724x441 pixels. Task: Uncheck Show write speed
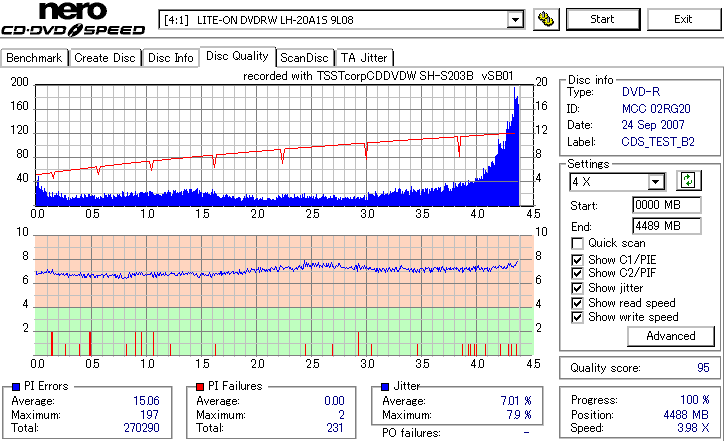coord(577,317)
